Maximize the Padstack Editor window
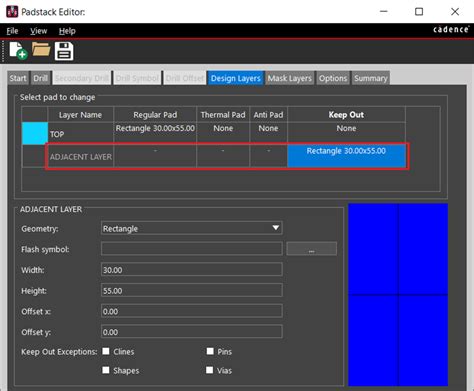 point(419,12)
